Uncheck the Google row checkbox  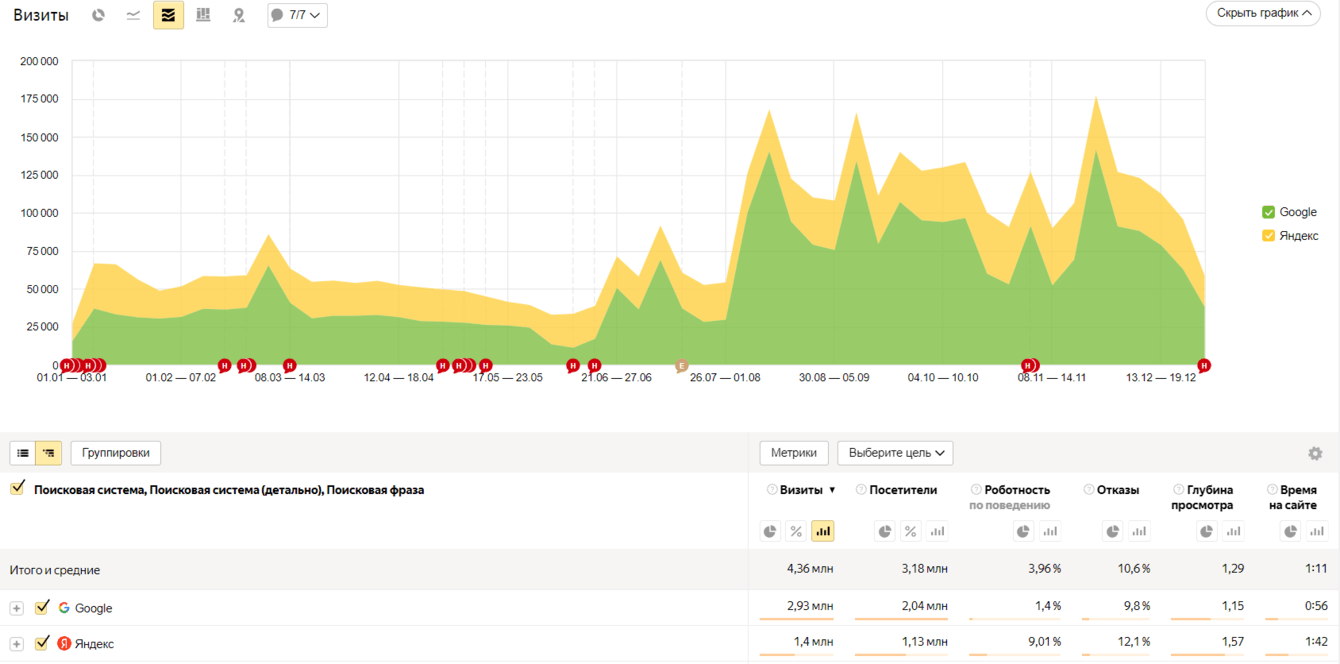click(x=42, y=607)
